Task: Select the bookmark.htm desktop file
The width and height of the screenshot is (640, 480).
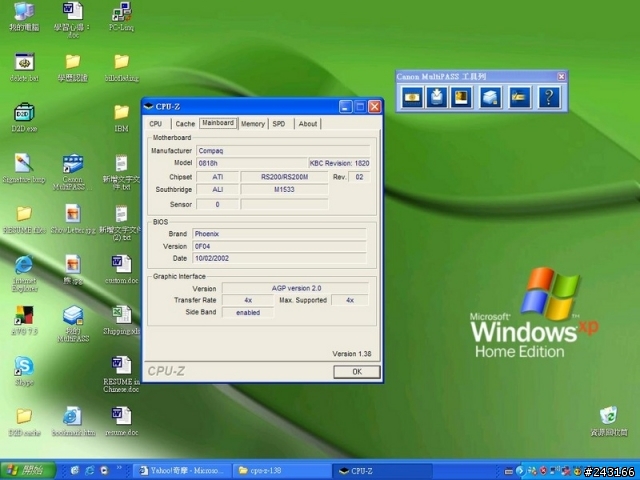Action: click(73, 422)
